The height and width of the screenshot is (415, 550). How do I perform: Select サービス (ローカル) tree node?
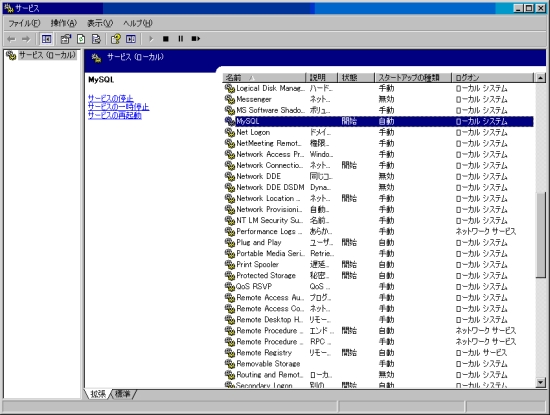coord(47,55)
